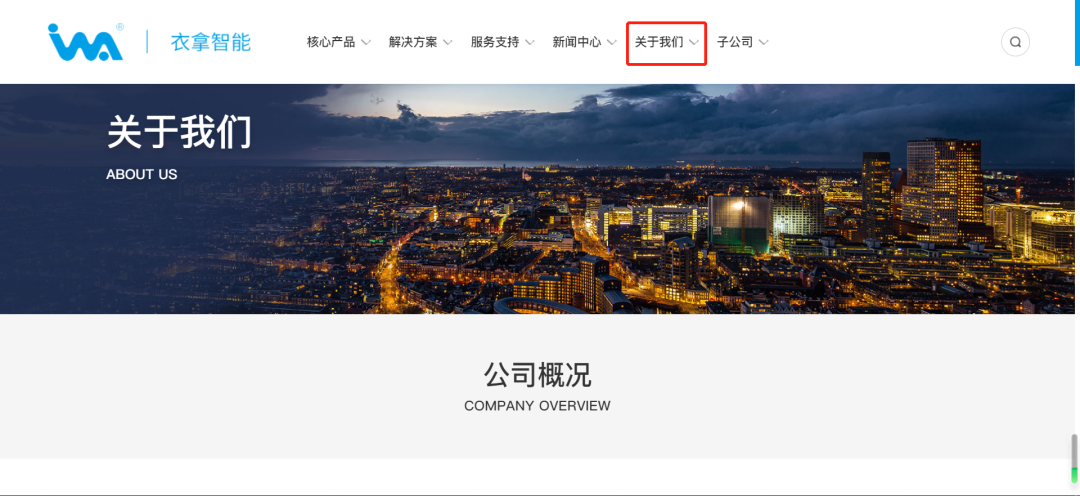The image size is (1080, 496).
Task: Click the 公司概况 section heading
Action: click(x=537, y=375)
